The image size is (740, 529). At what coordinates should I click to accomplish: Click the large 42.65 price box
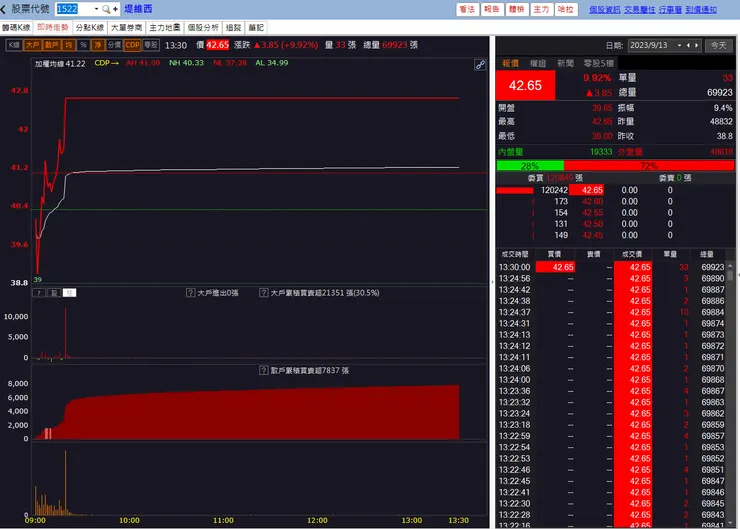[525, 85]
